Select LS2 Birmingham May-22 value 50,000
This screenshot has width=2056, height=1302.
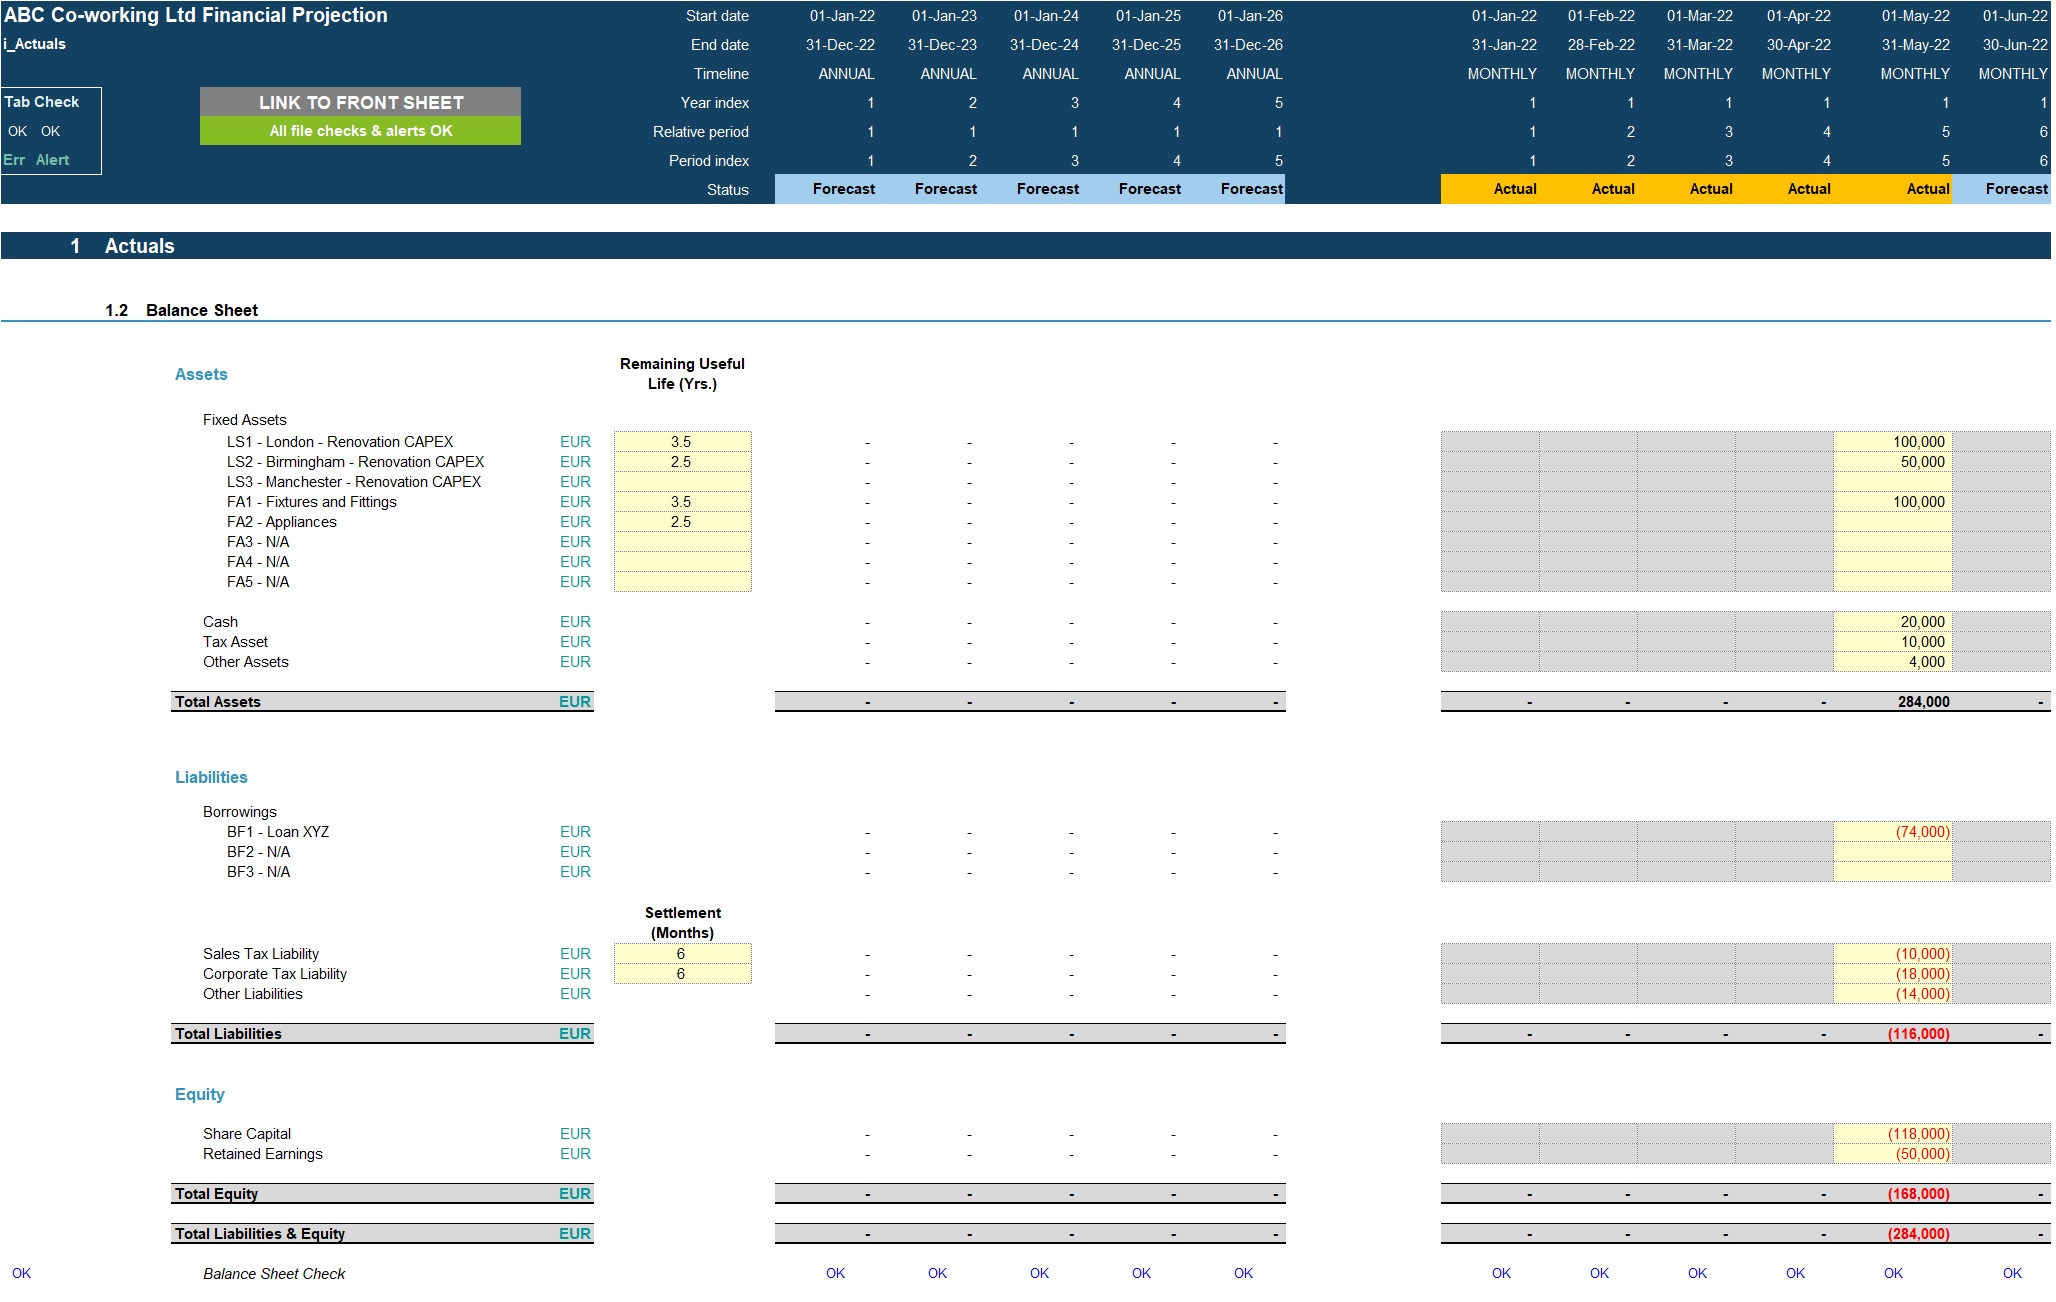click(1893, 462)
